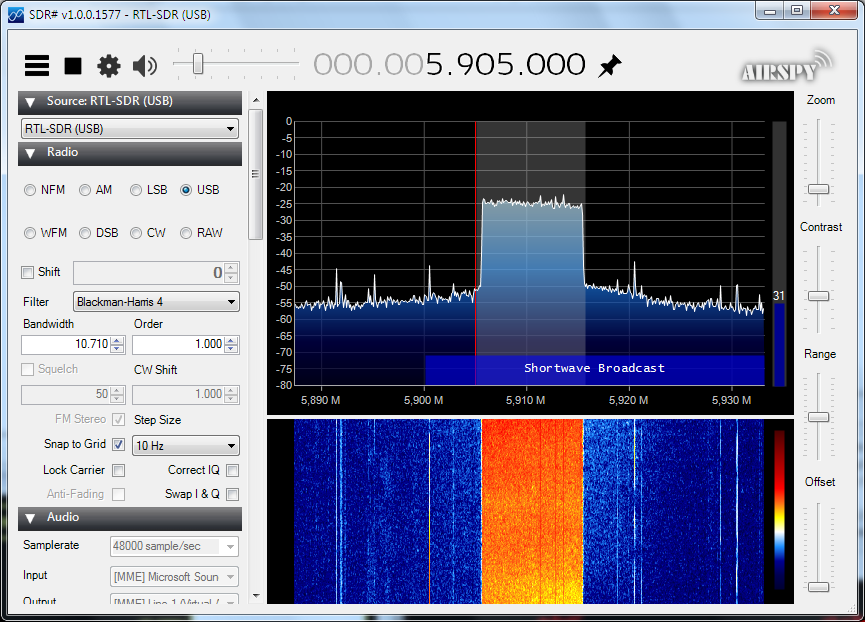This screenshot has width=865, height=622.
Task: Click the Bandwidth field showing 10.710
Action: coord(66,345)
